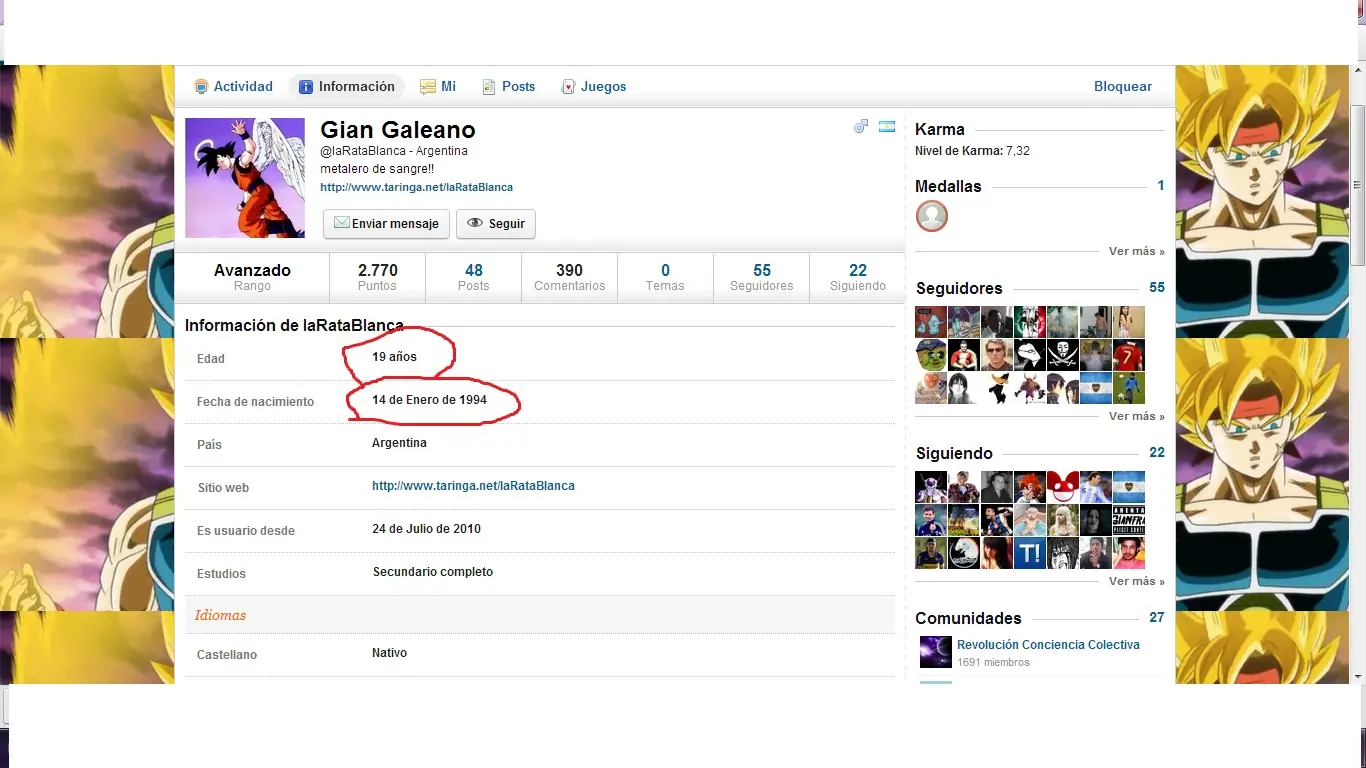
Task: Open the muscular red wrestler follower avatar
Action: [964, 355]
